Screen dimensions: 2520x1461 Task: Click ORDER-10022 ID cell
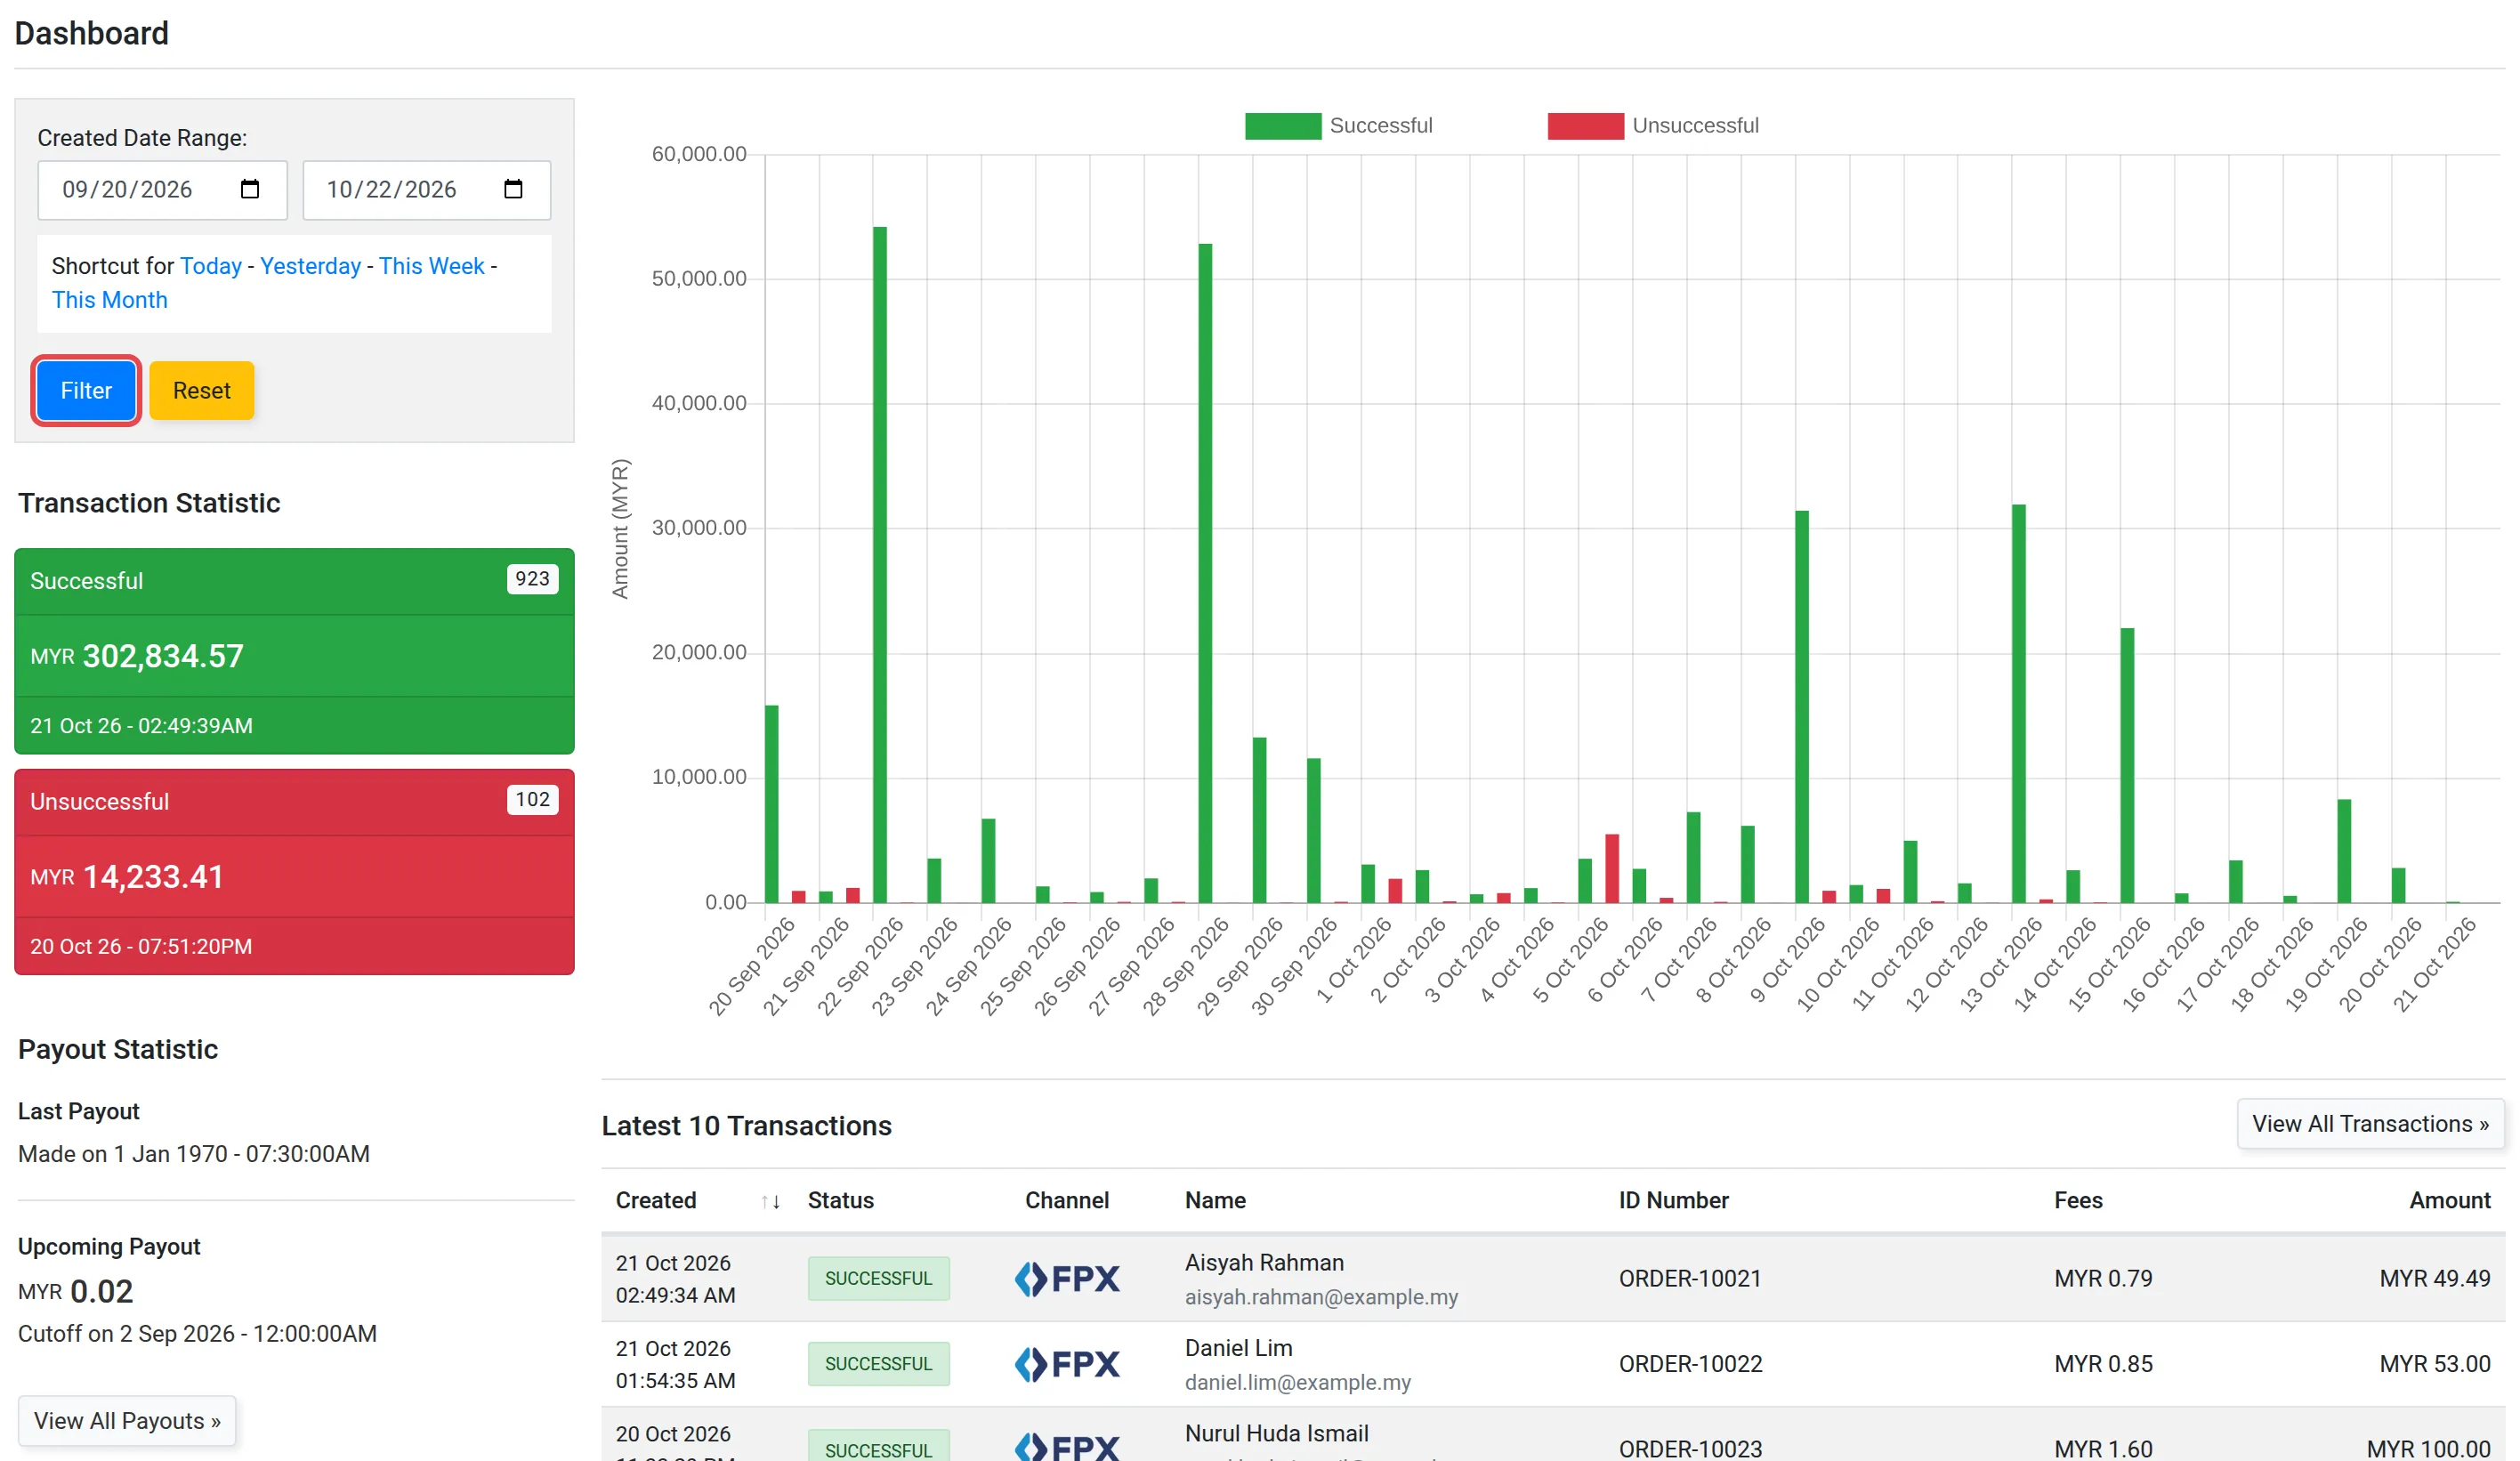click(1690, 1363)
